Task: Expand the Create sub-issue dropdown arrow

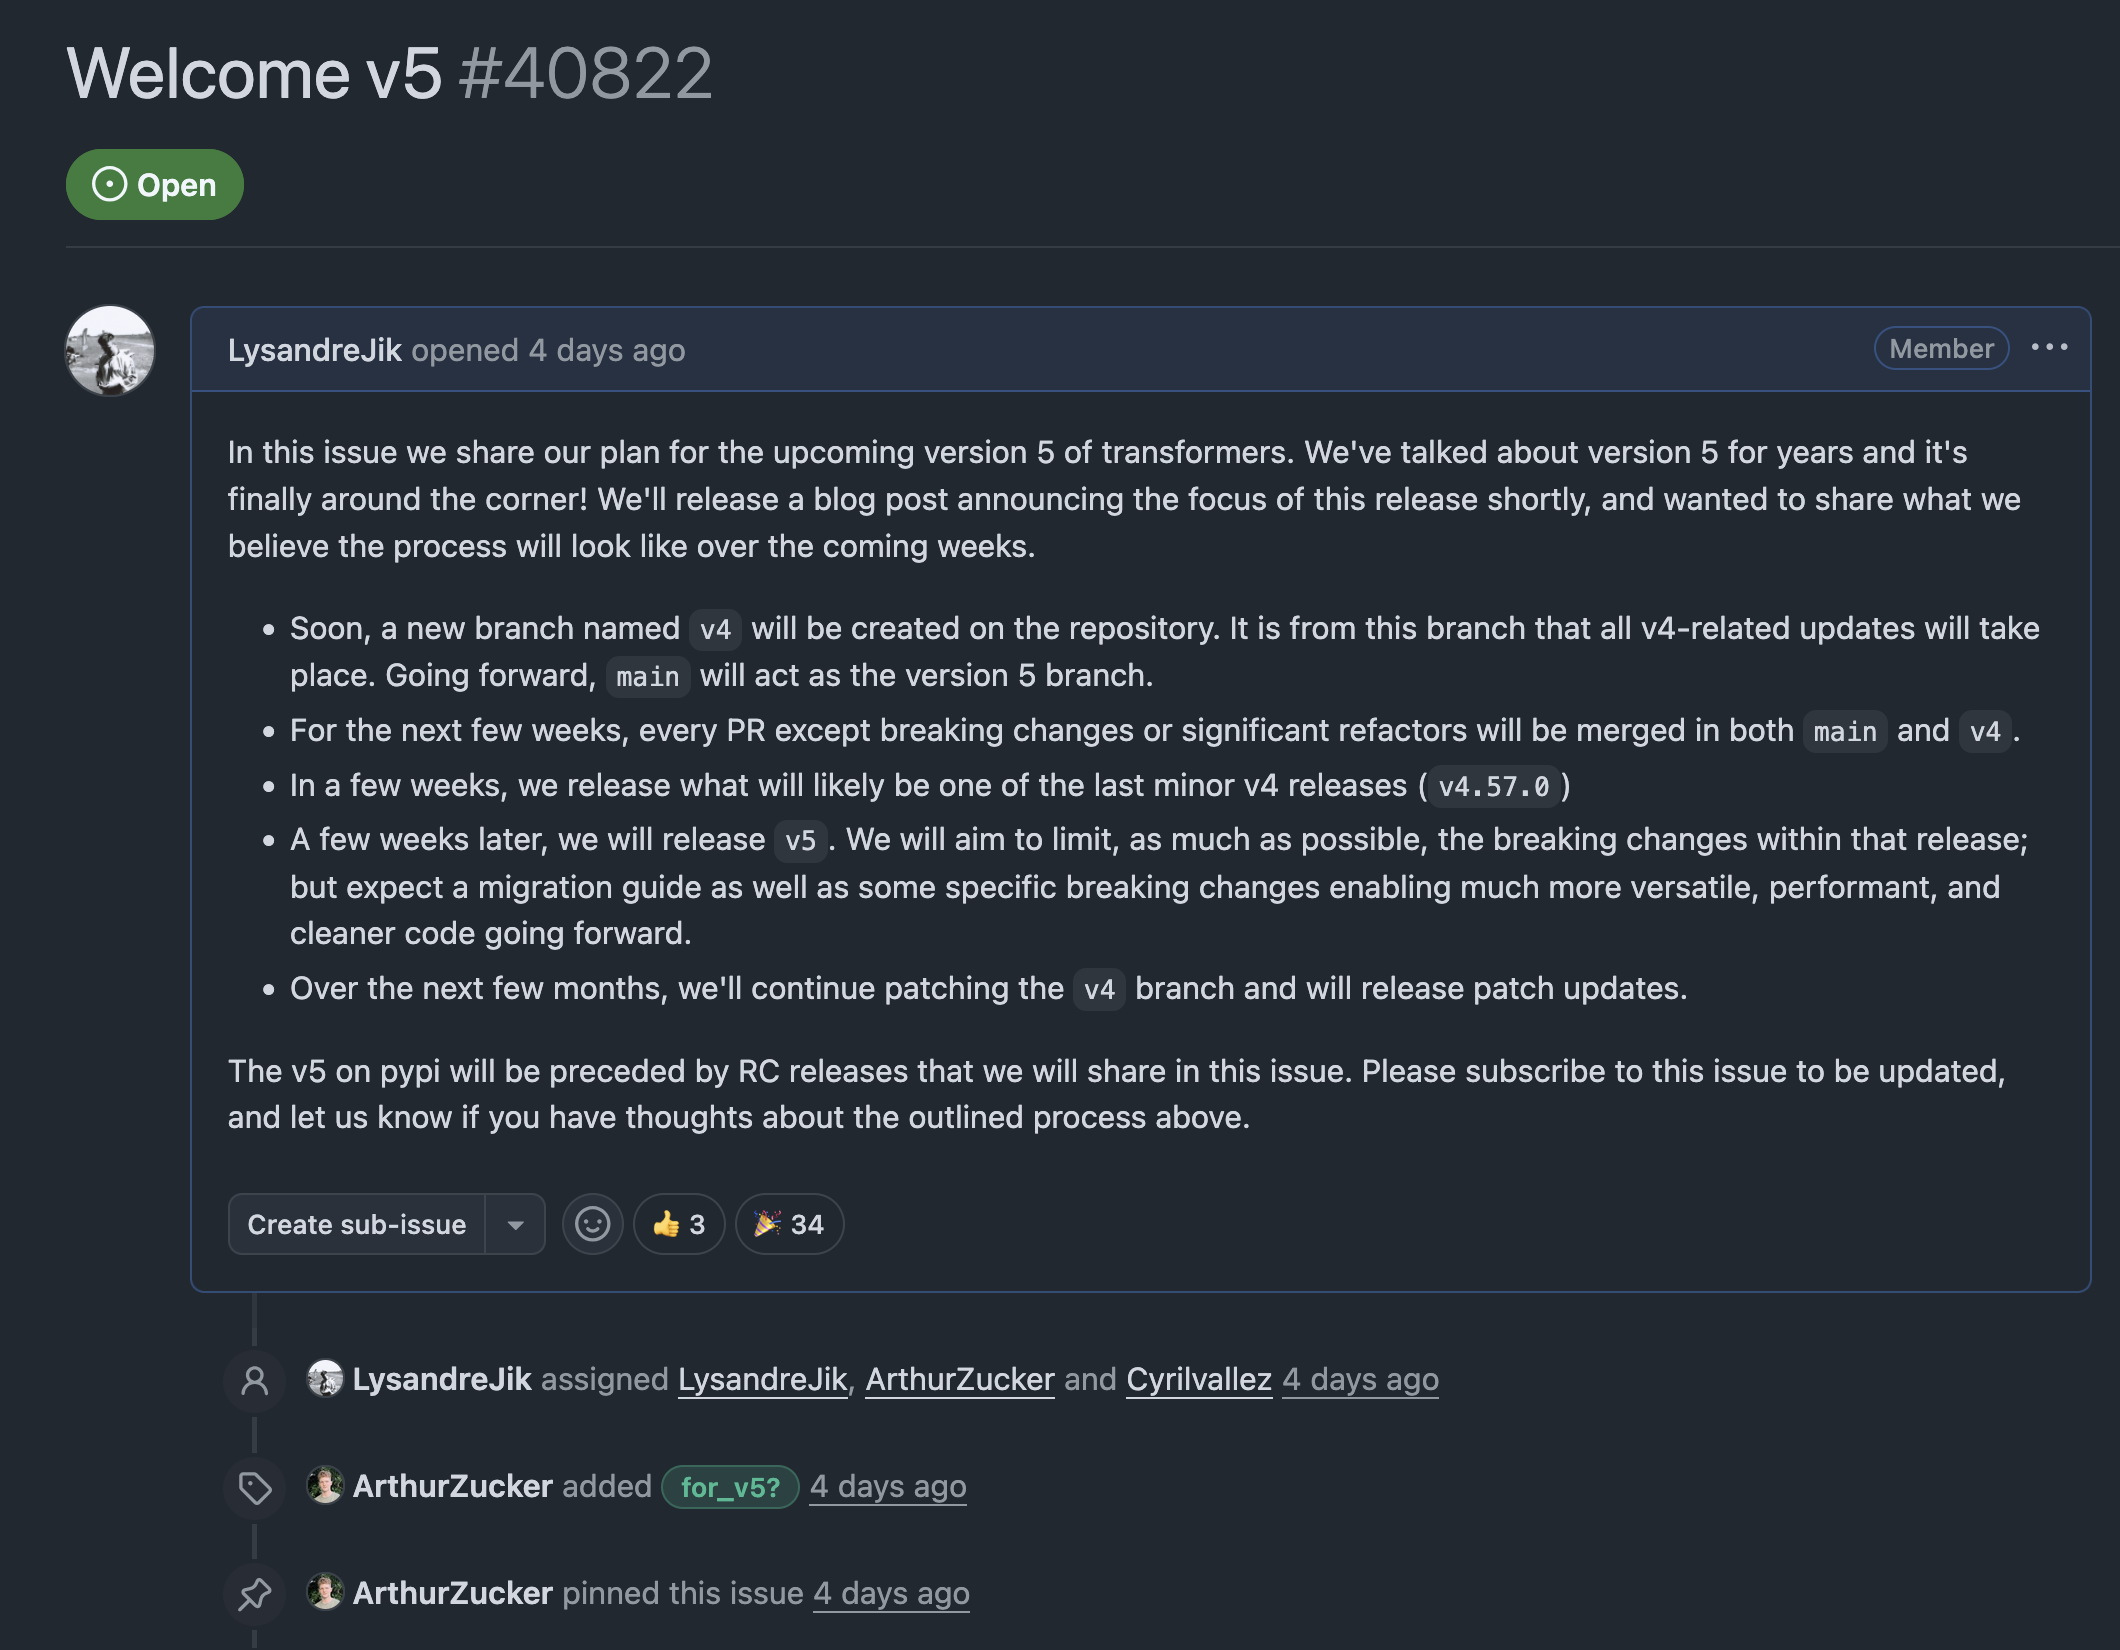Action: [516, 1224]
